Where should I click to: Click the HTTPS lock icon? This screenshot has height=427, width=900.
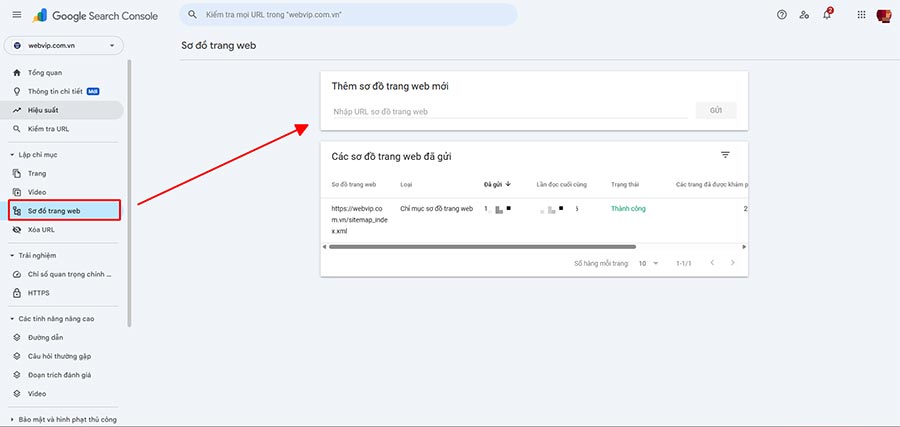17,293
